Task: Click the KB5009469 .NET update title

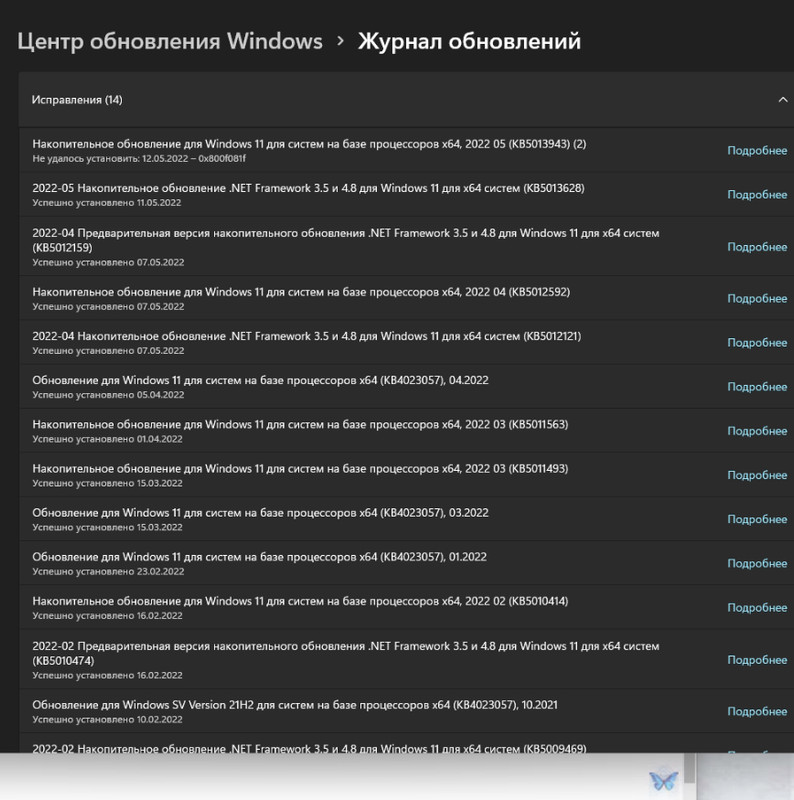Action: [309, 748]
